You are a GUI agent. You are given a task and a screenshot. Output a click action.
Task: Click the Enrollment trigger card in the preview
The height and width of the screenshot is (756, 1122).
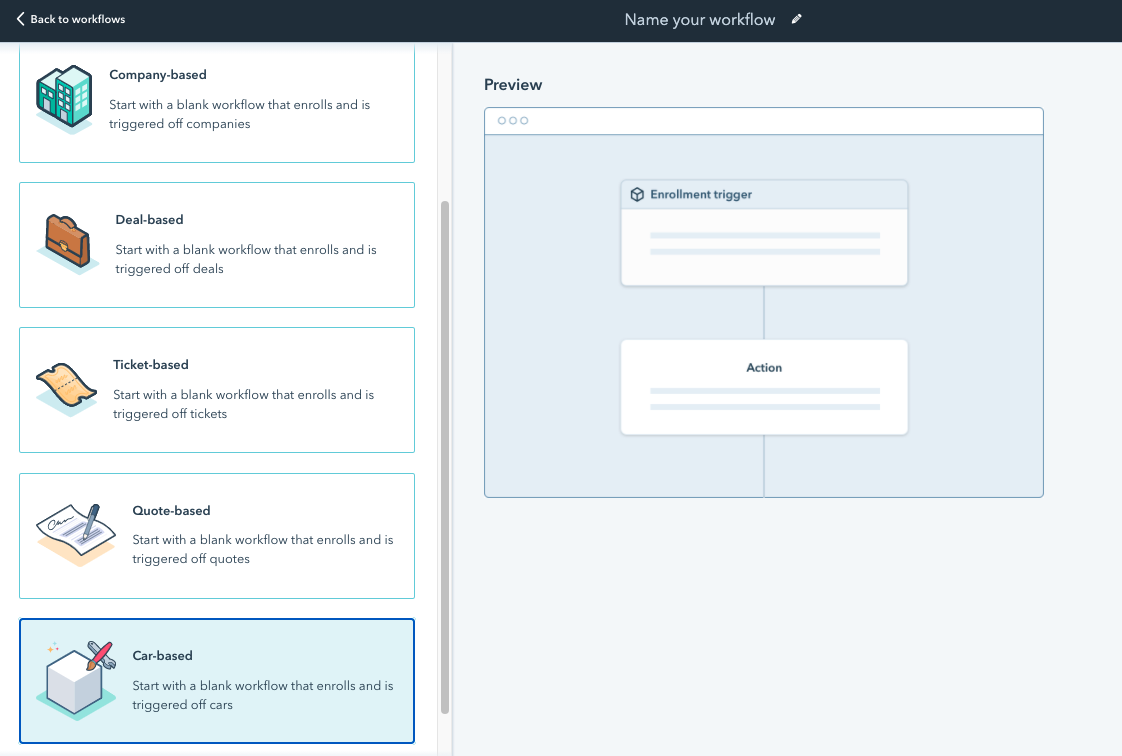tap(764, 232)
